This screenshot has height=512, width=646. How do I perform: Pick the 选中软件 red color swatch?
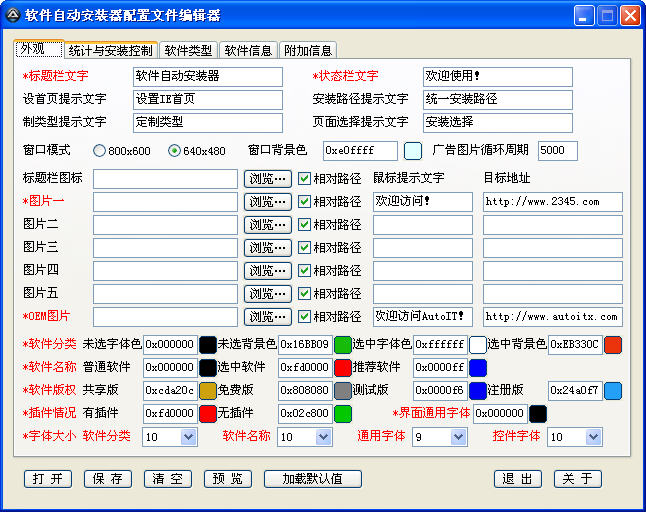343,368
